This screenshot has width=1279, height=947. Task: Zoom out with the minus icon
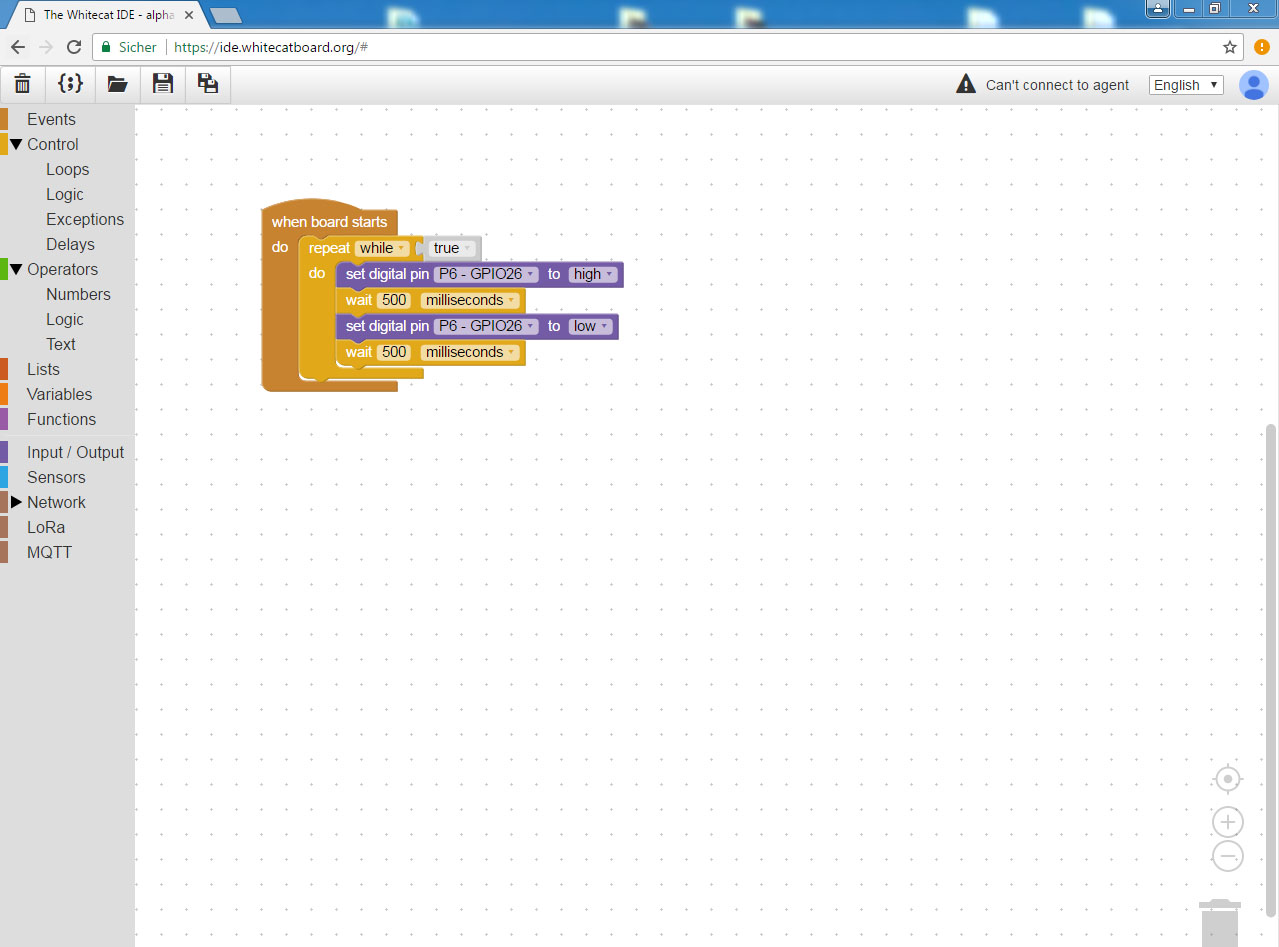coord(1227,856)
